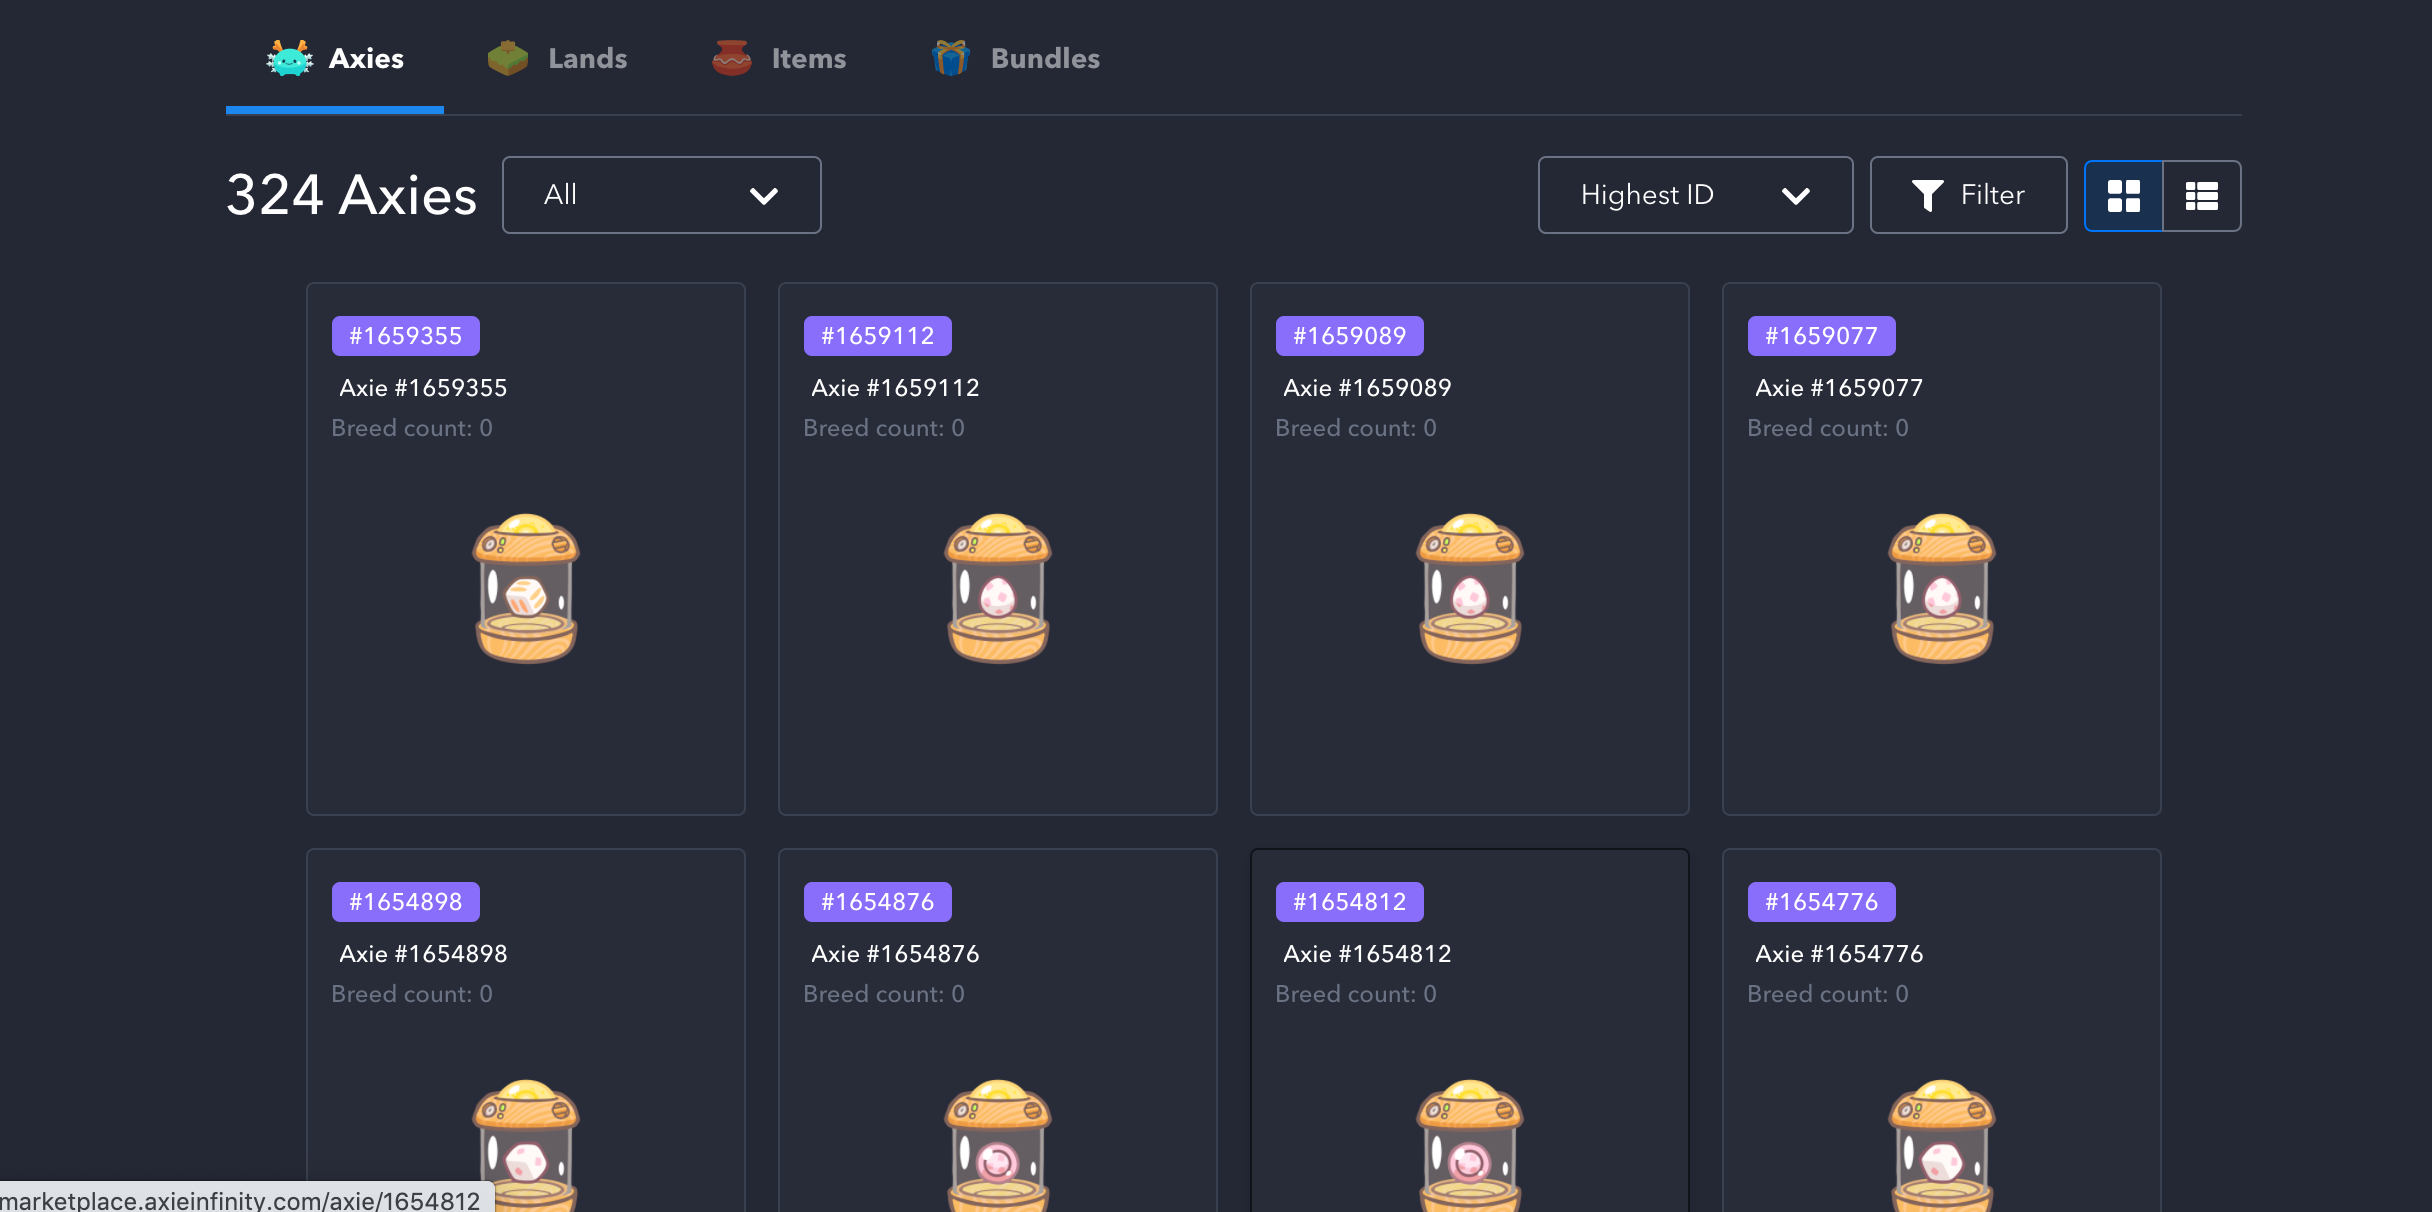Click the 'Axie #1654776' name text
2432x1212 pixels.
pos(1839,954)
